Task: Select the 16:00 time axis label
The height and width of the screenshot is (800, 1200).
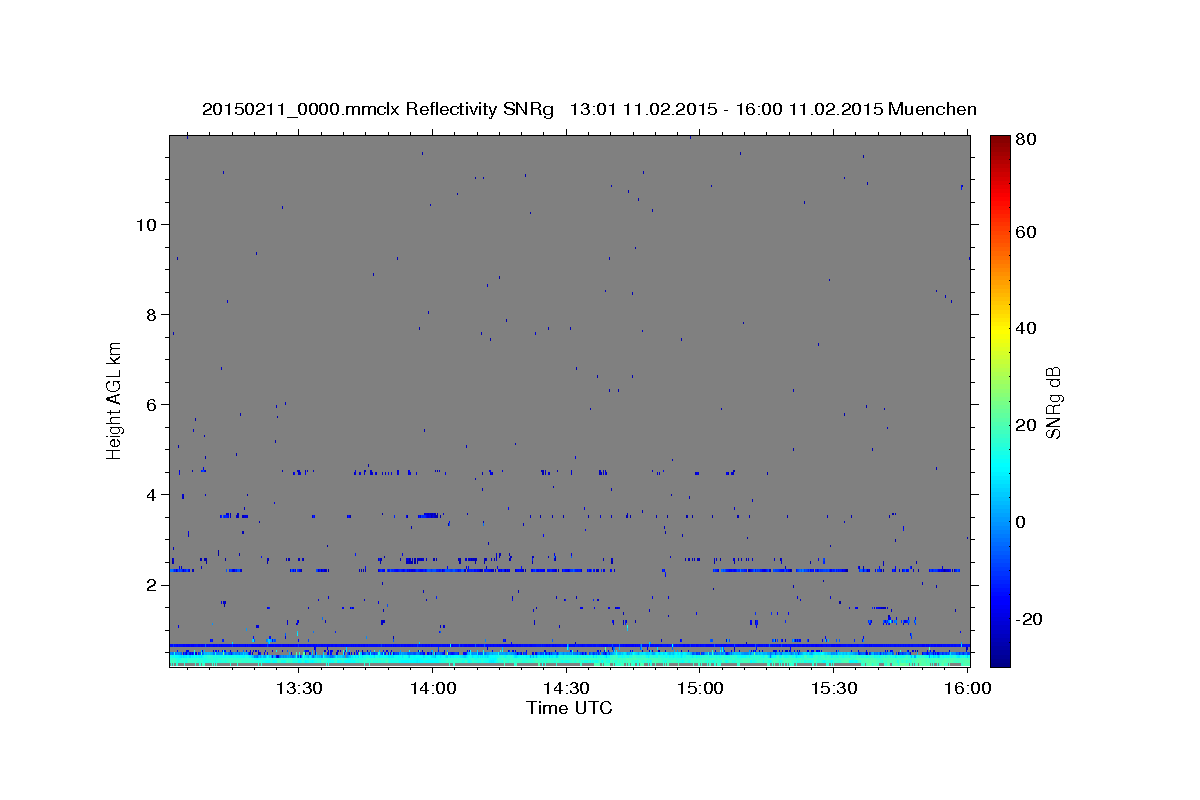Action: point(968,688)
